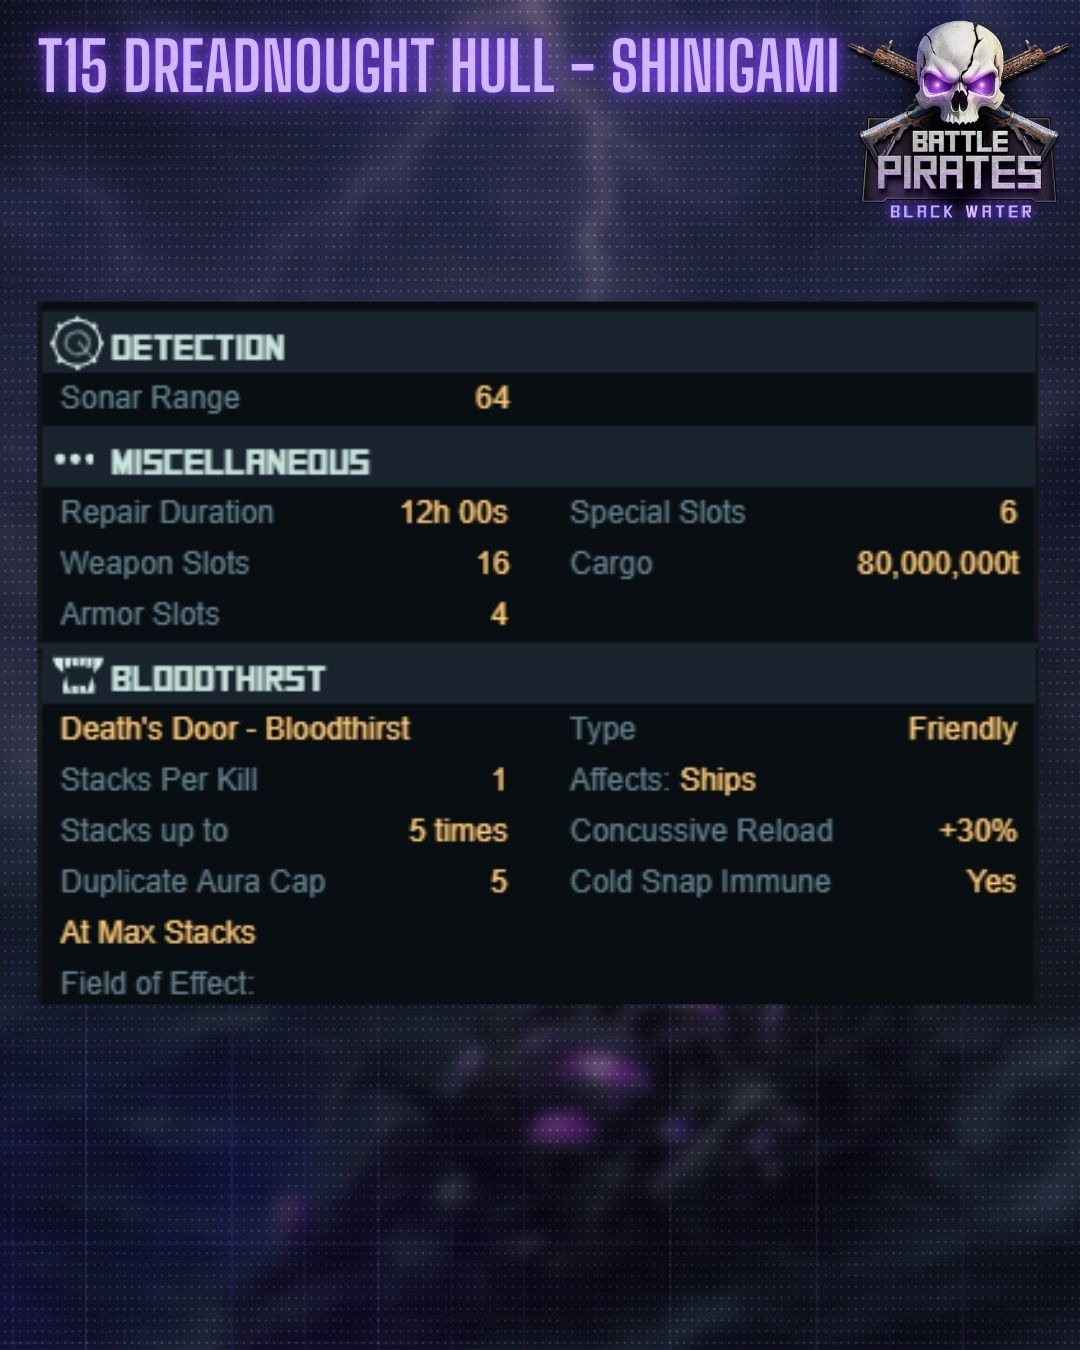
Task: Click the Bloodthirst fangs icon
Action: click(x=77, y=677)
